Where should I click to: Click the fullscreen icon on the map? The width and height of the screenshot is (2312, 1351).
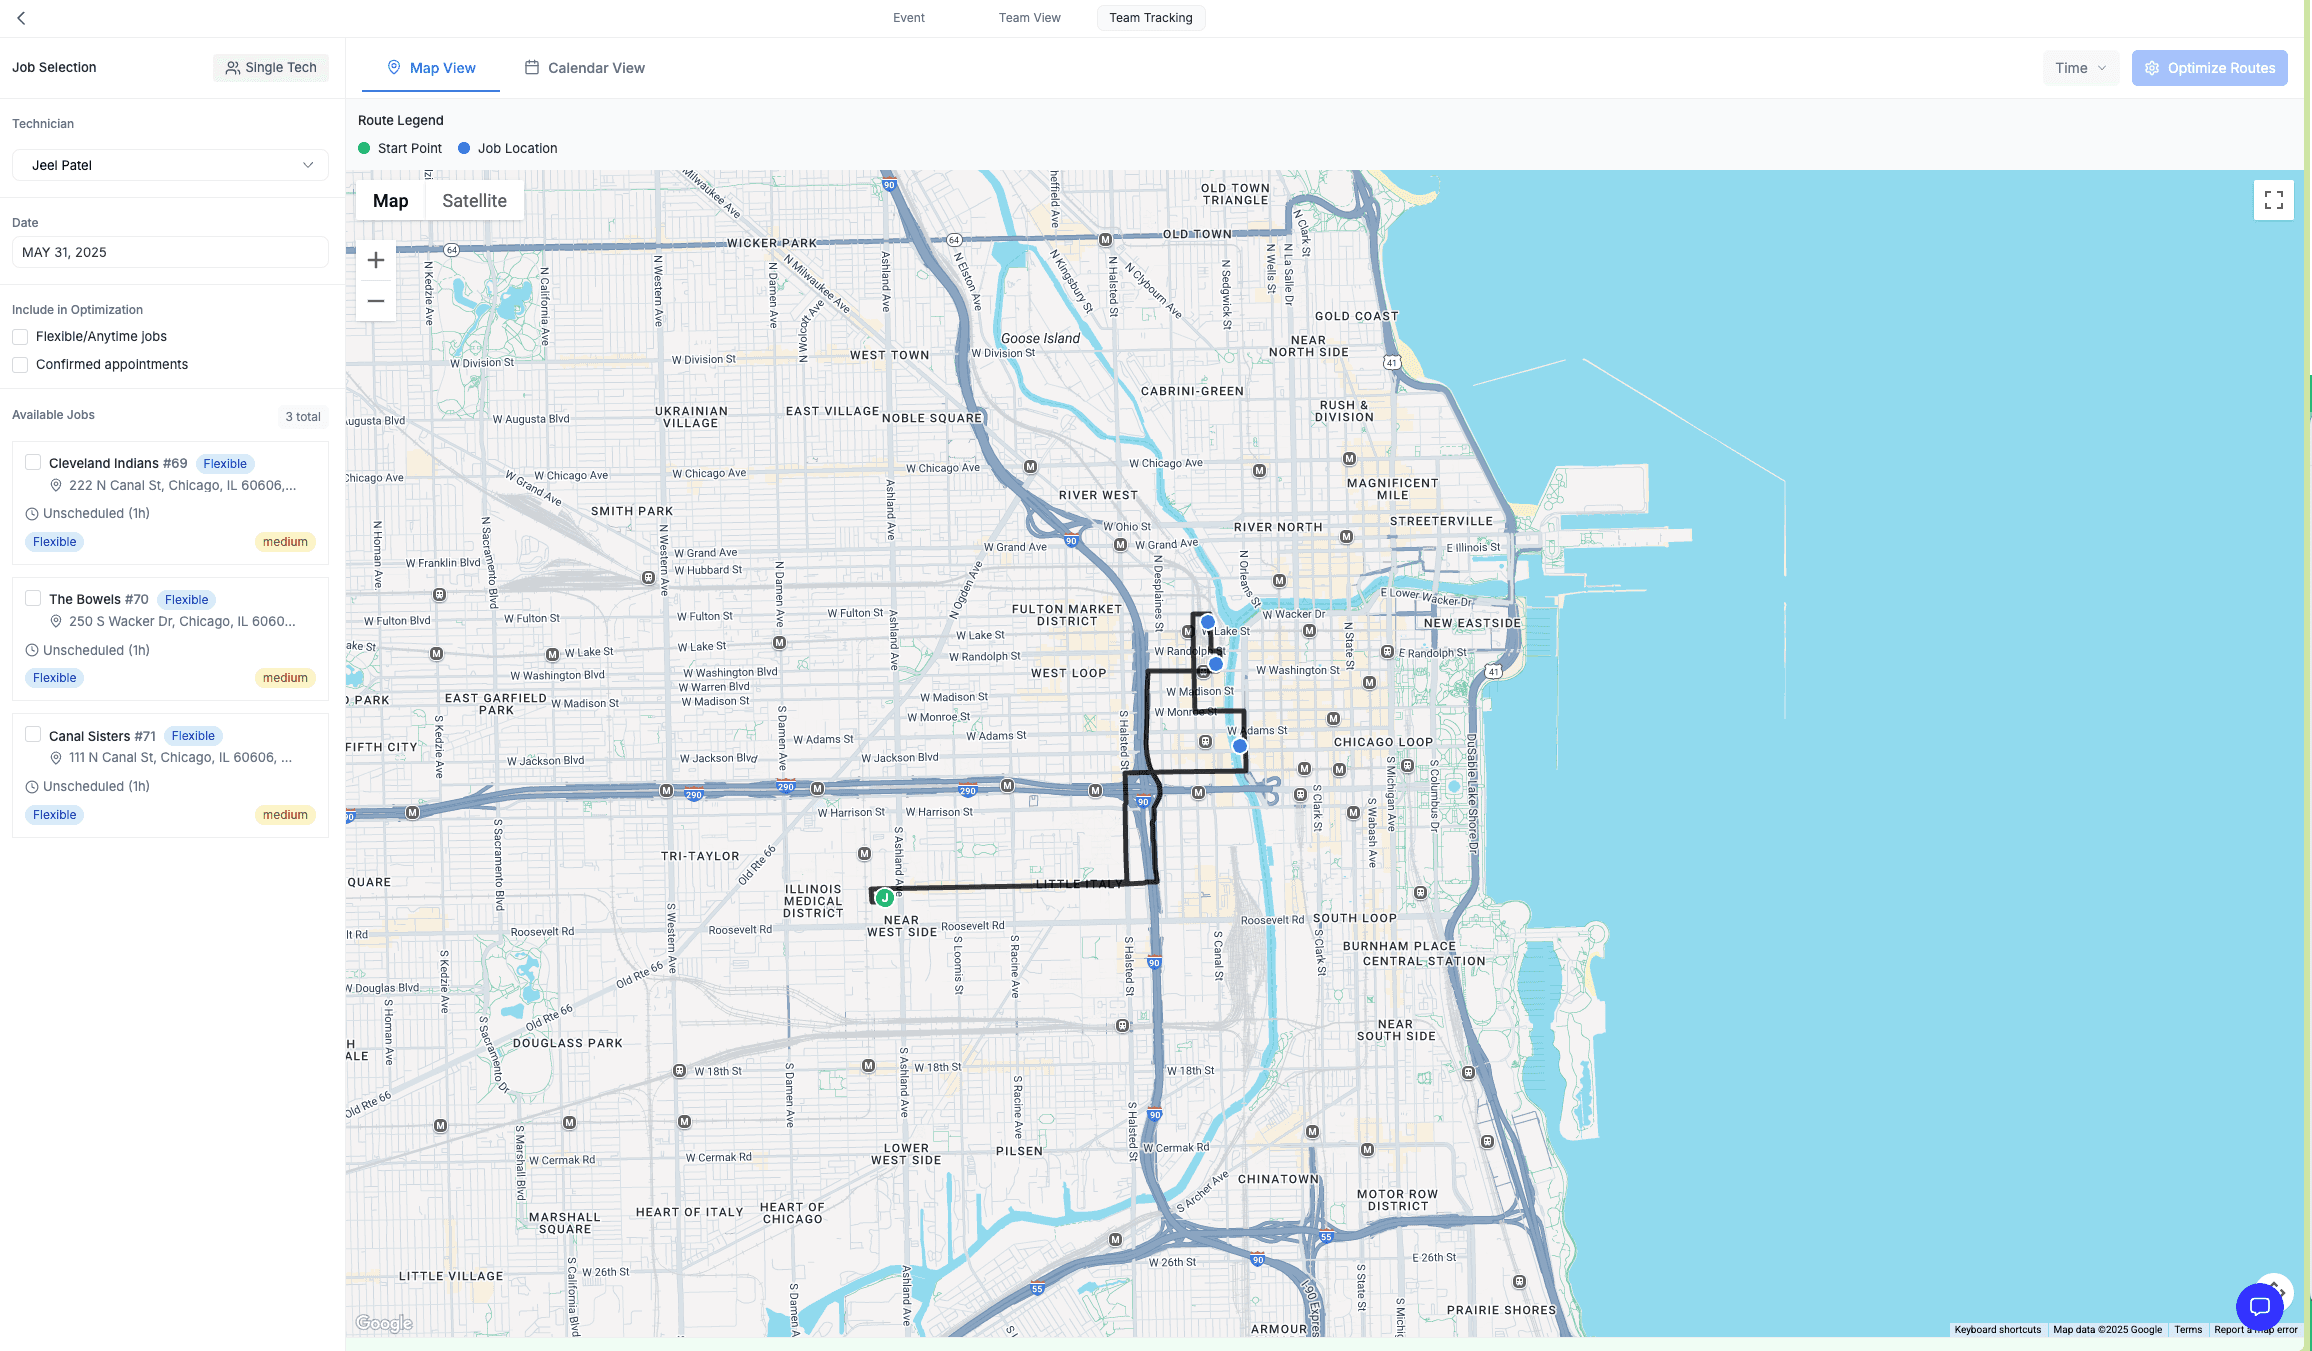2274,200
